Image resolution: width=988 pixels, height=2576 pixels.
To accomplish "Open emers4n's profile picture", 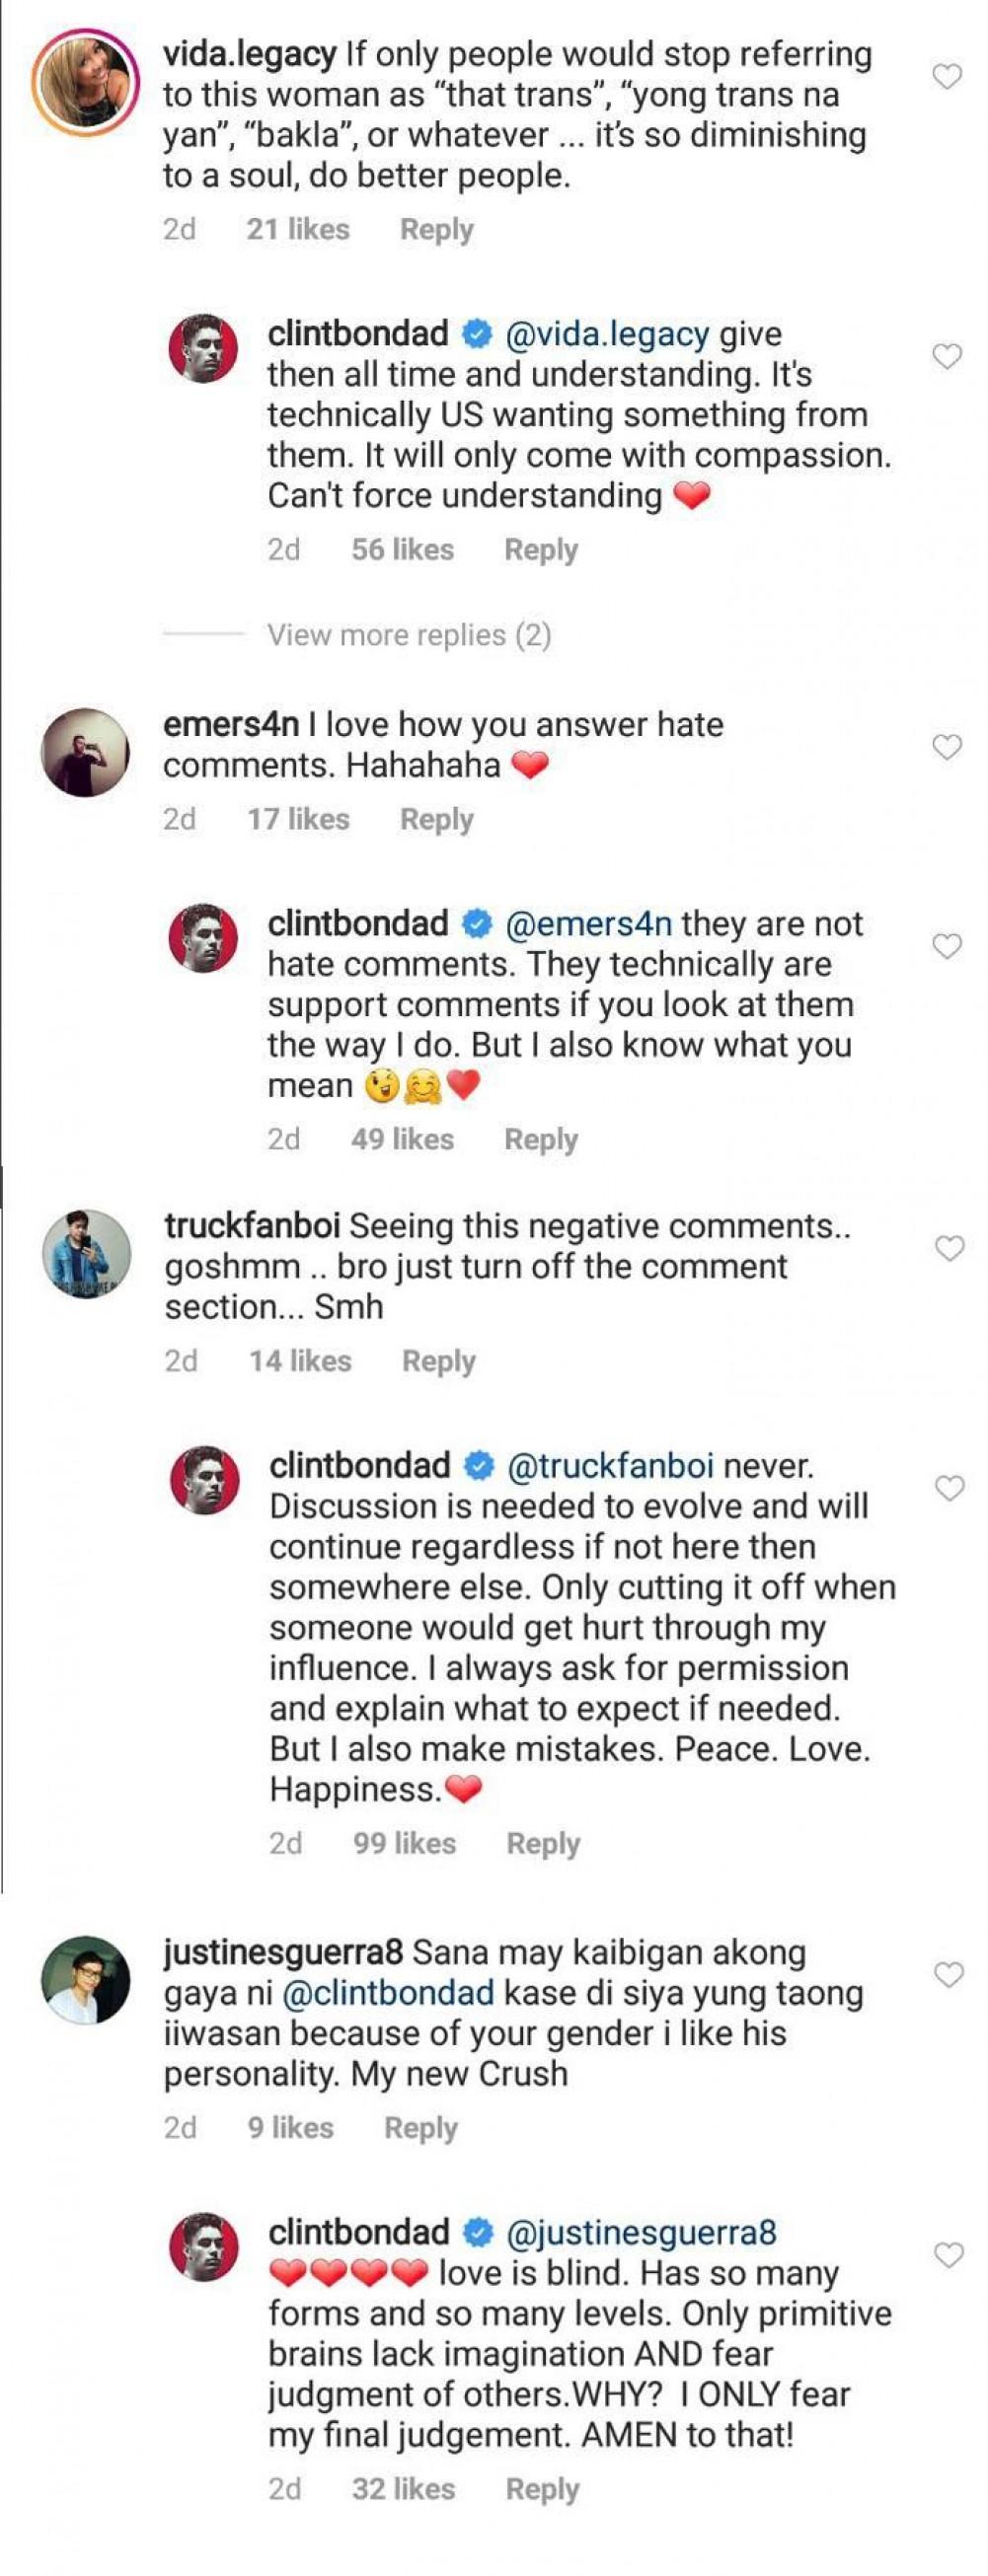I will tap(85, 753).
